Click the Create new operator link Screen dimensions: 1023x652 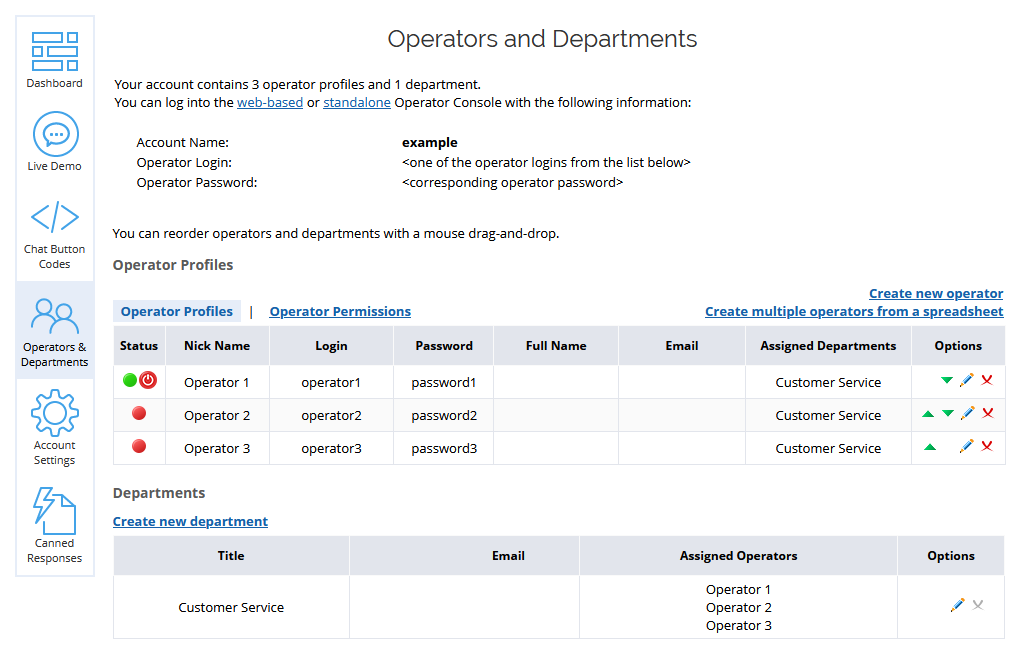pos(935,293)
